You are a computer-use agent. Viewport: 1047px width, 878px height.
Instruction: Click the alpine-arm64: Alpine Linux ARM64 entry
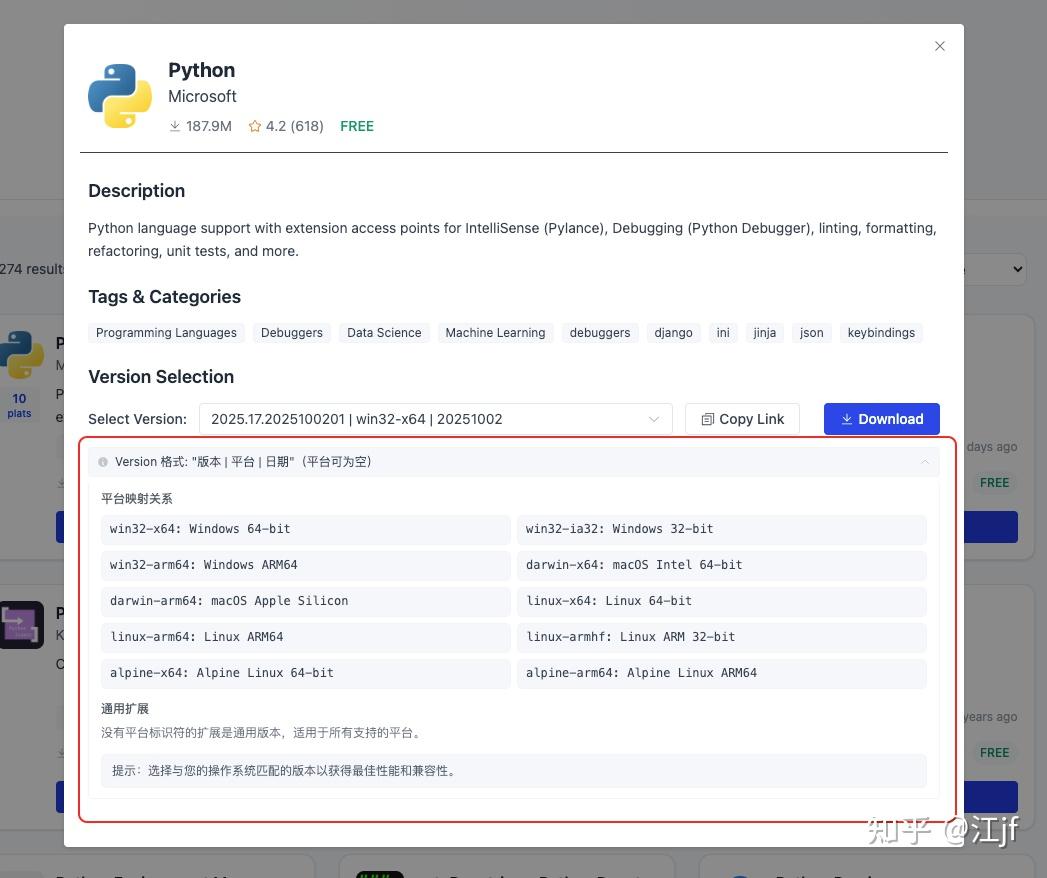tap(722, 673)
